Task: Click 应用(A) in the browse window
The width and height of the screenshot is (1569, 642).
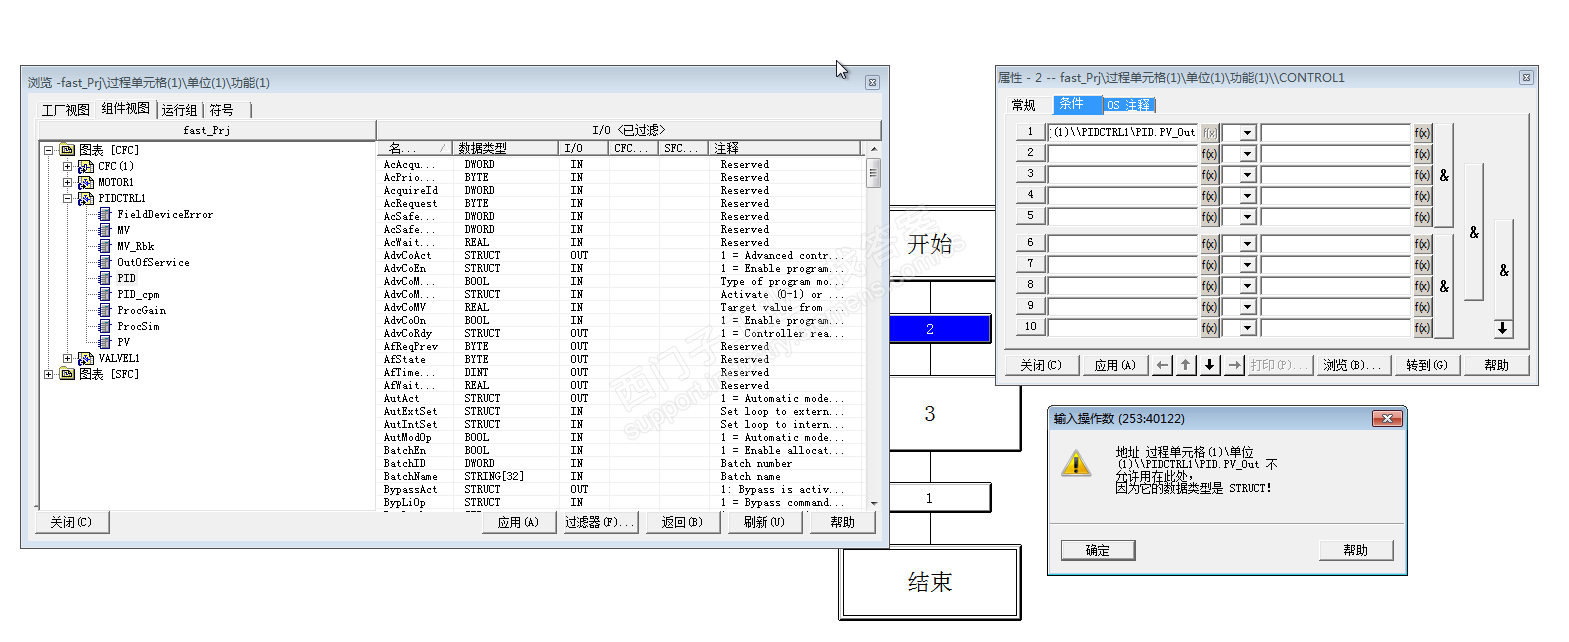Action: click(x=518, y=522)
